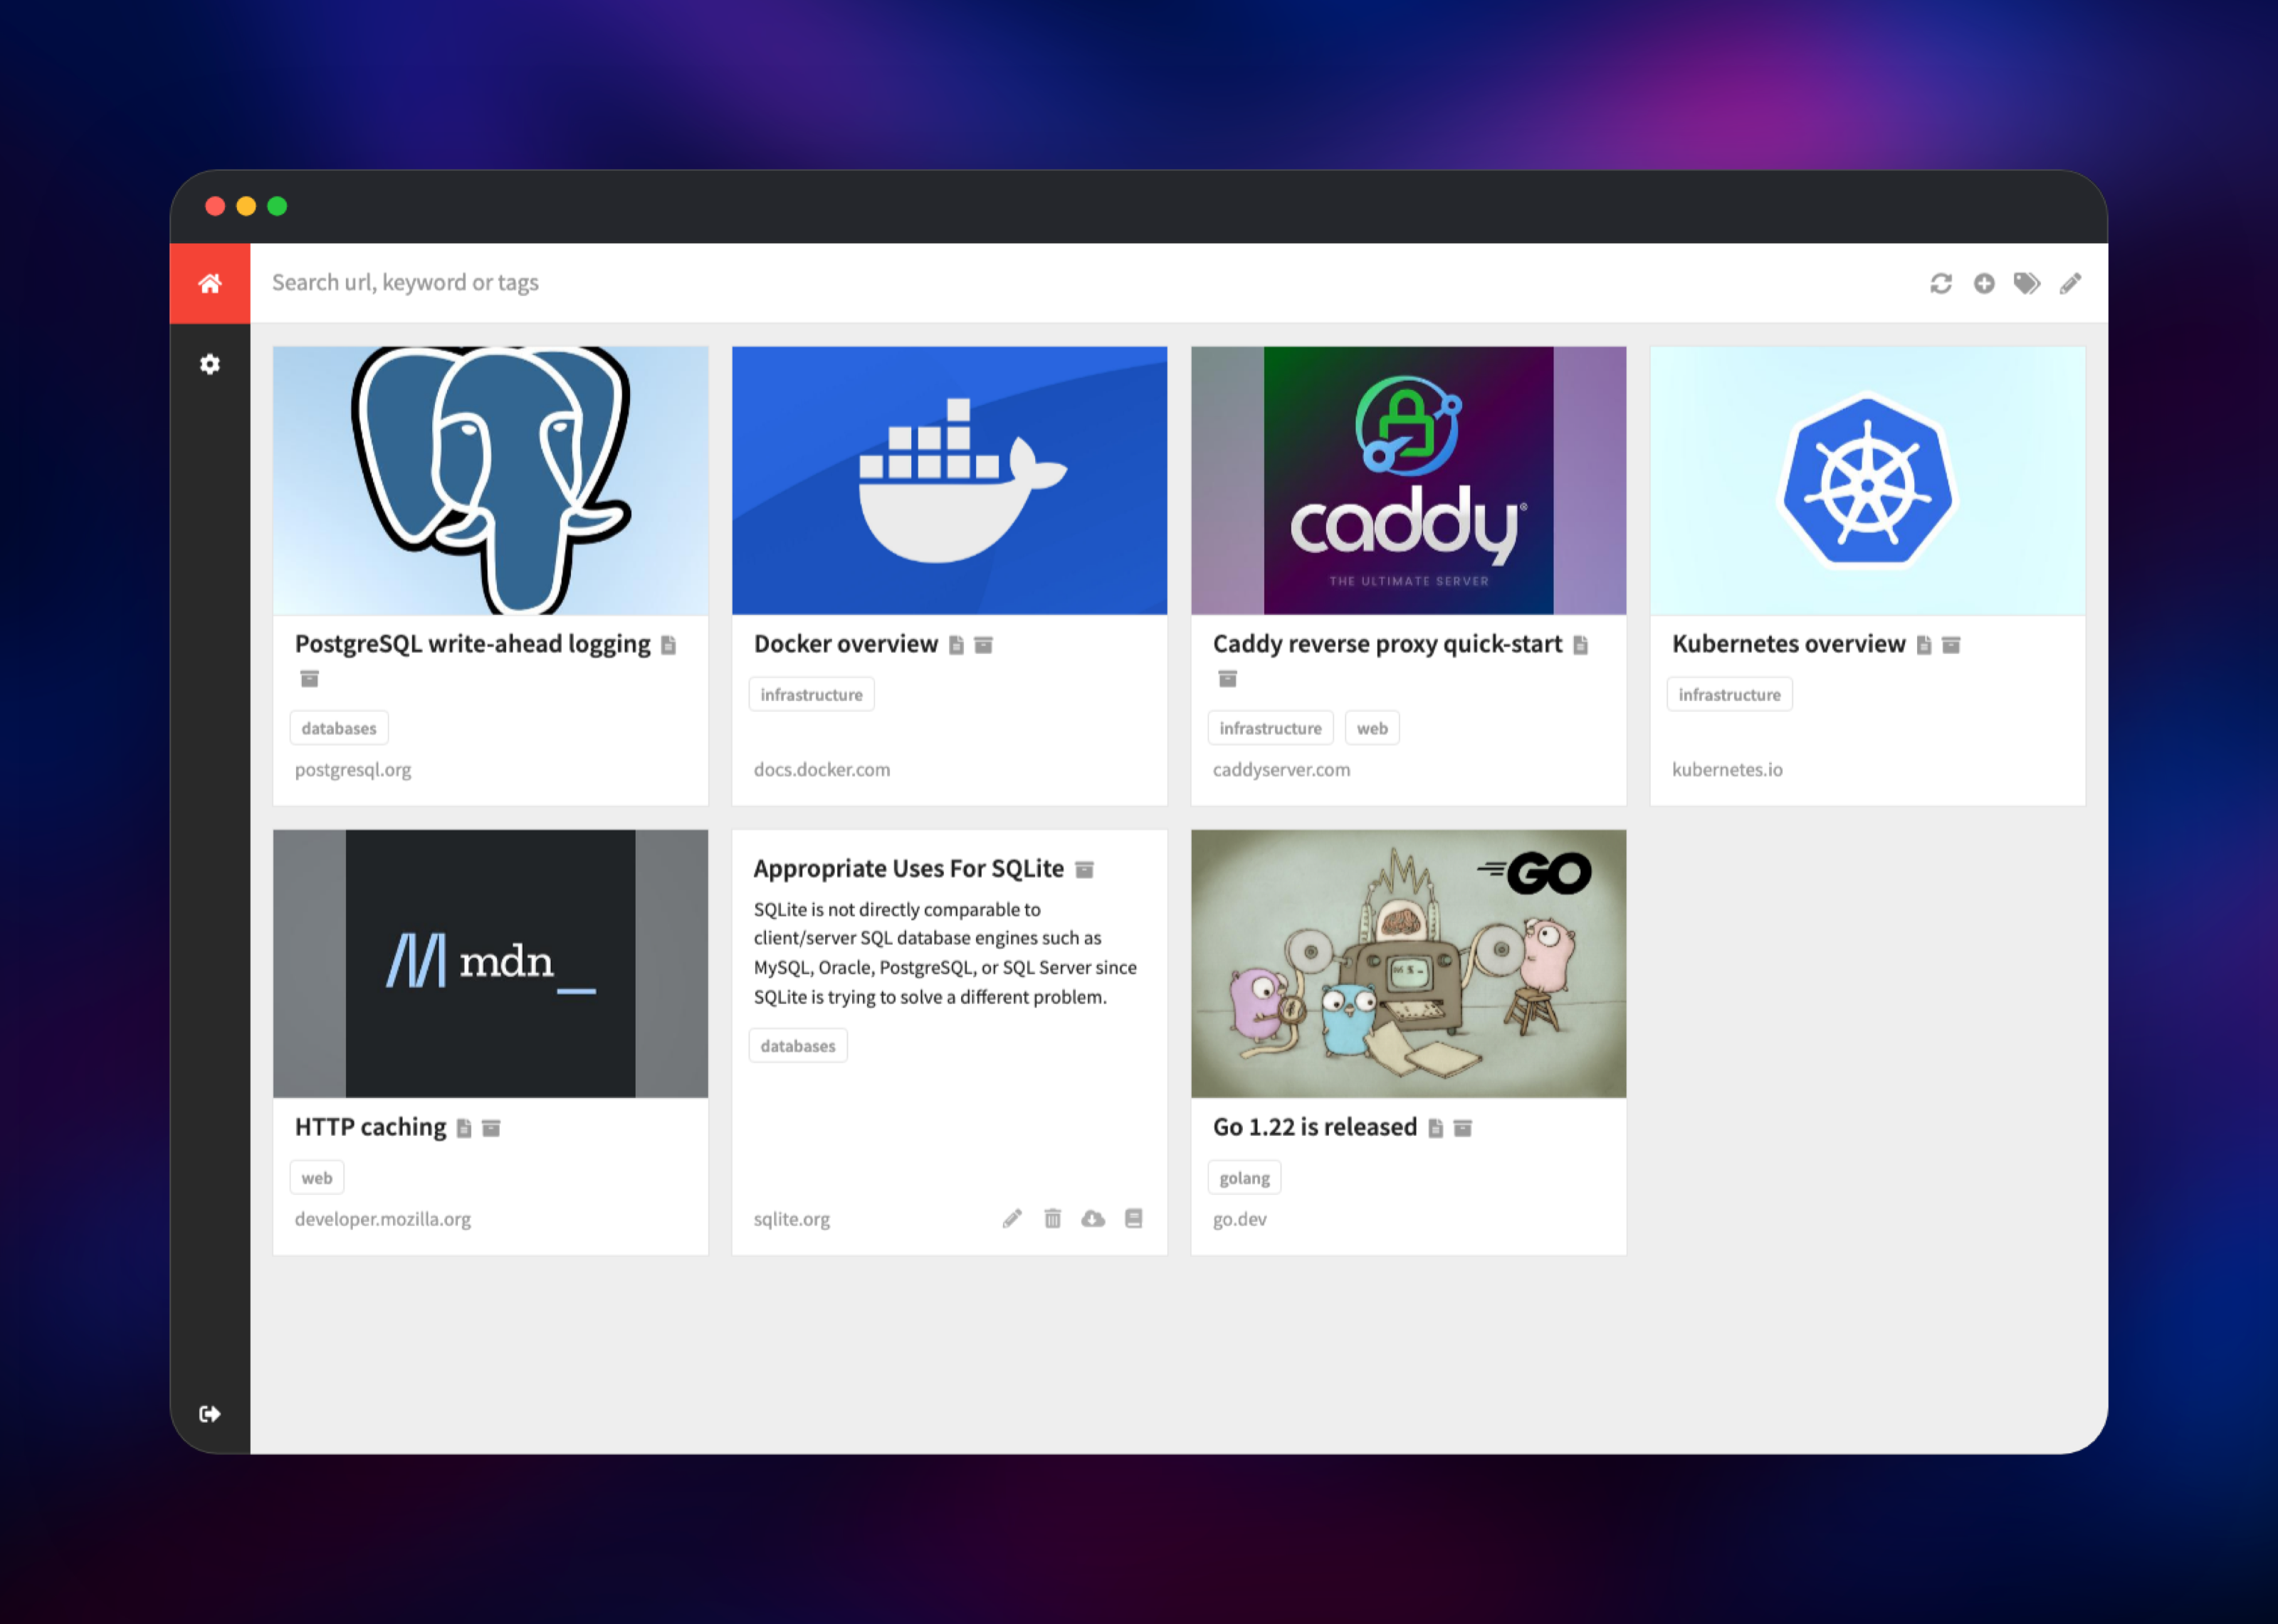The width and height of the screenshot is (2278, 1624).
Task: Filter by infrastructure tag on Docker card
Action: tap(811, 694)
